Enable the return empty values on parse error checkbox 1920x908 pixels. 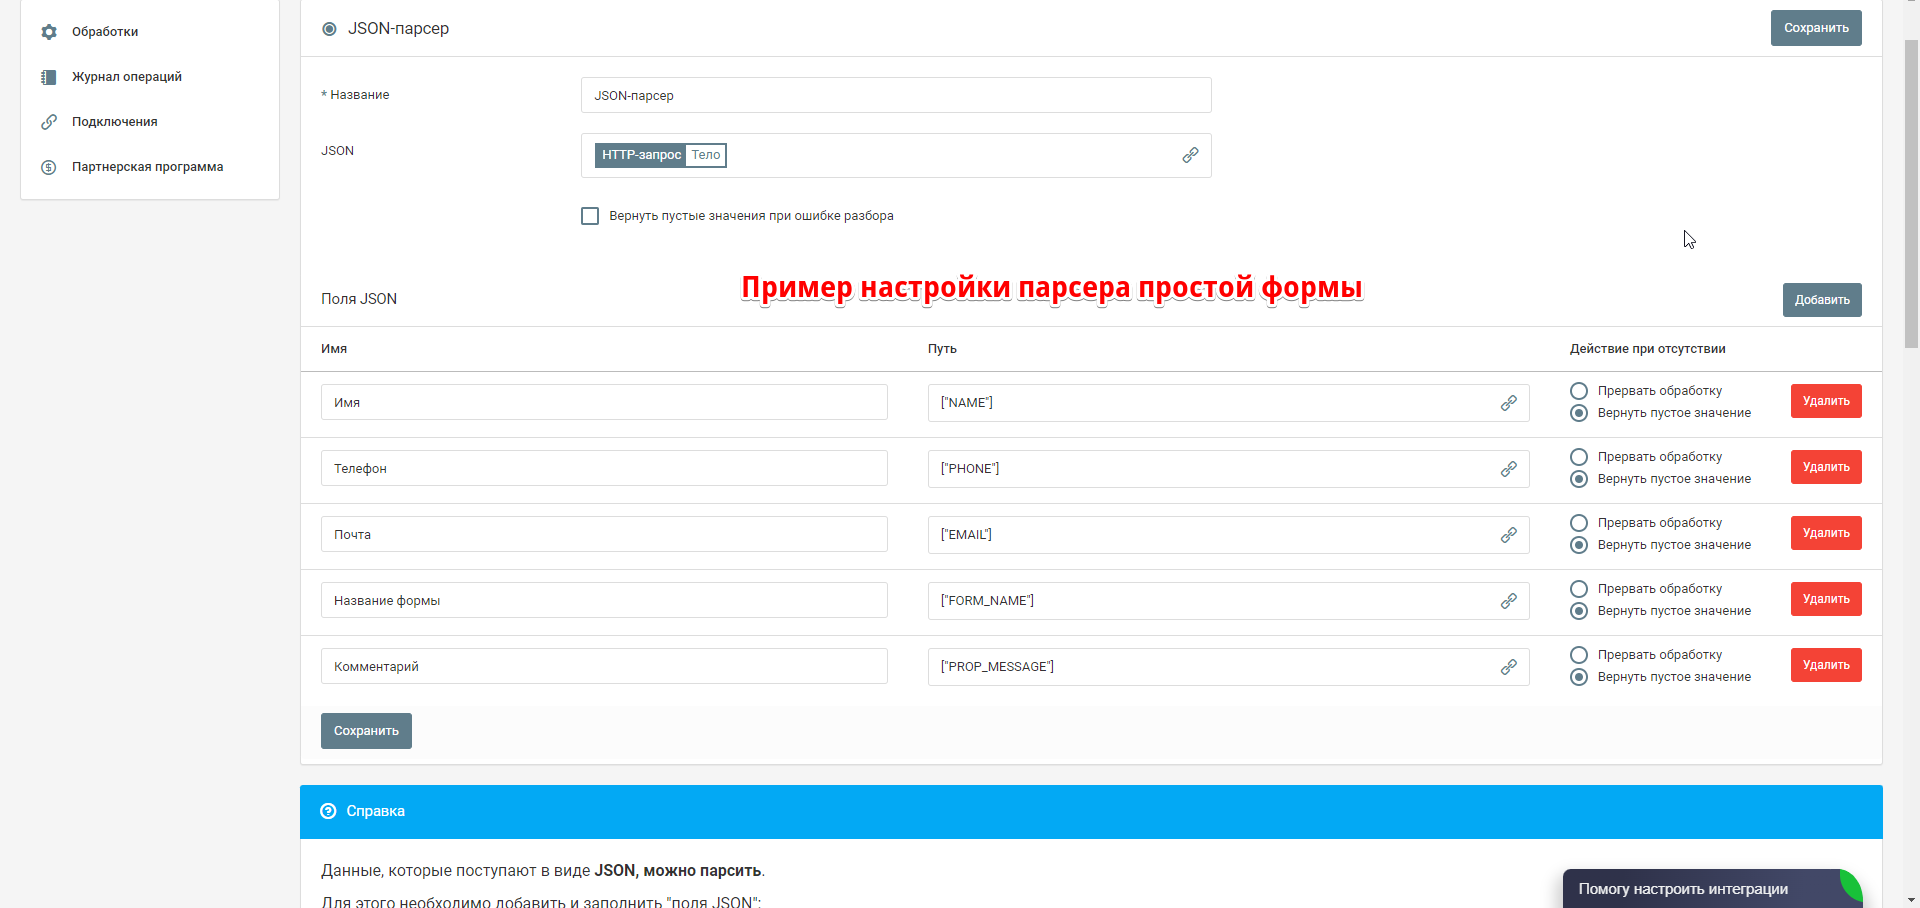[590, 216]
